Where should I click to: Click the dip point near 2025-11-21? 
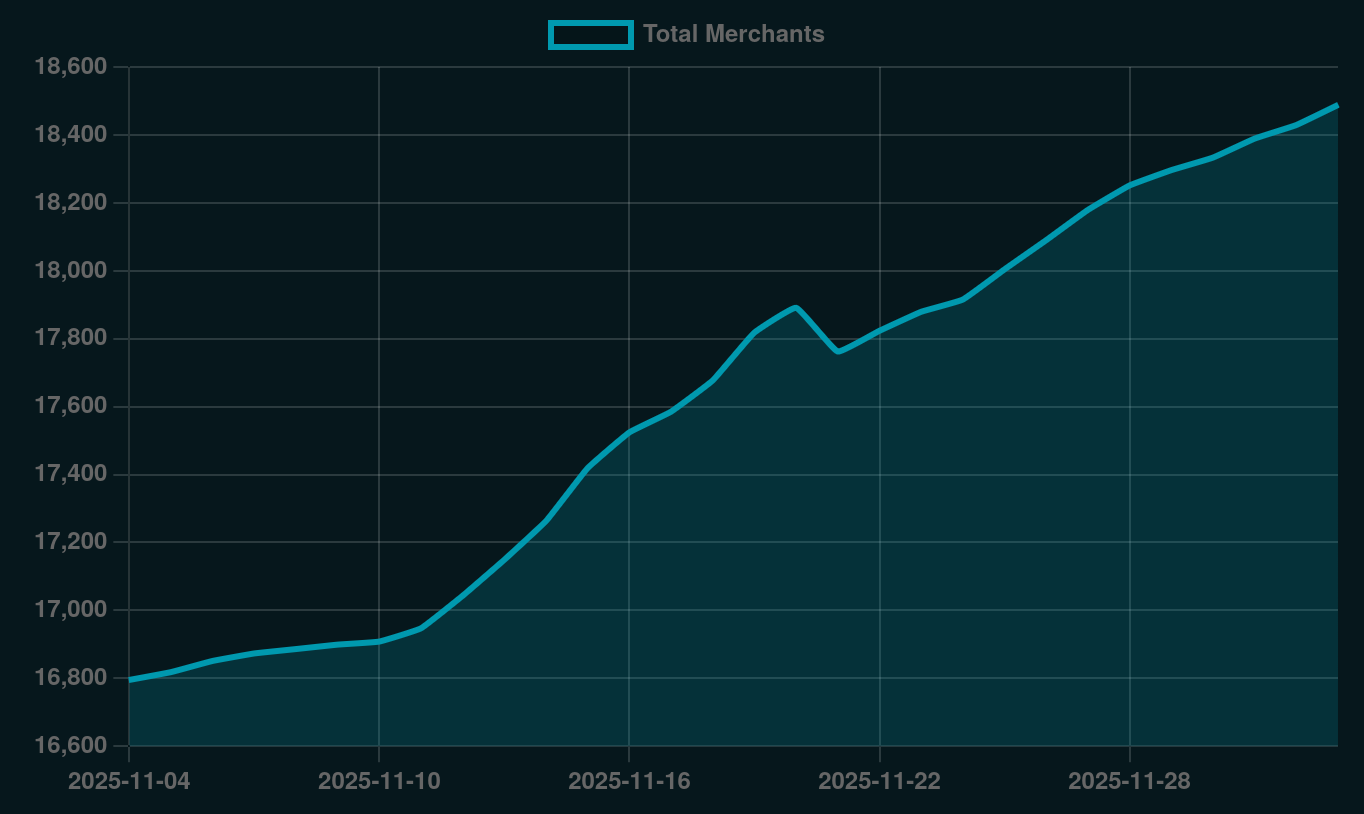pos(837,353)
